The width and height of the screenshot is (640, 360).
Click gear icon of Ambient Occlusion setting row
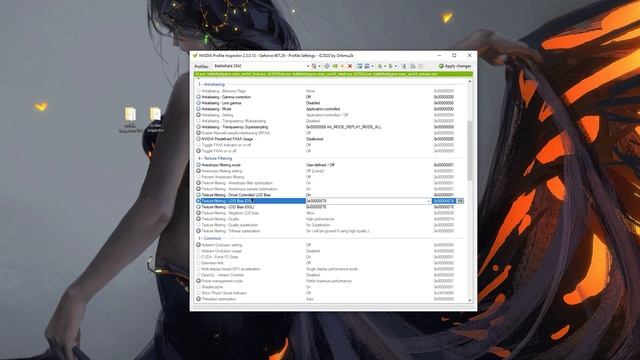point(198,245)
